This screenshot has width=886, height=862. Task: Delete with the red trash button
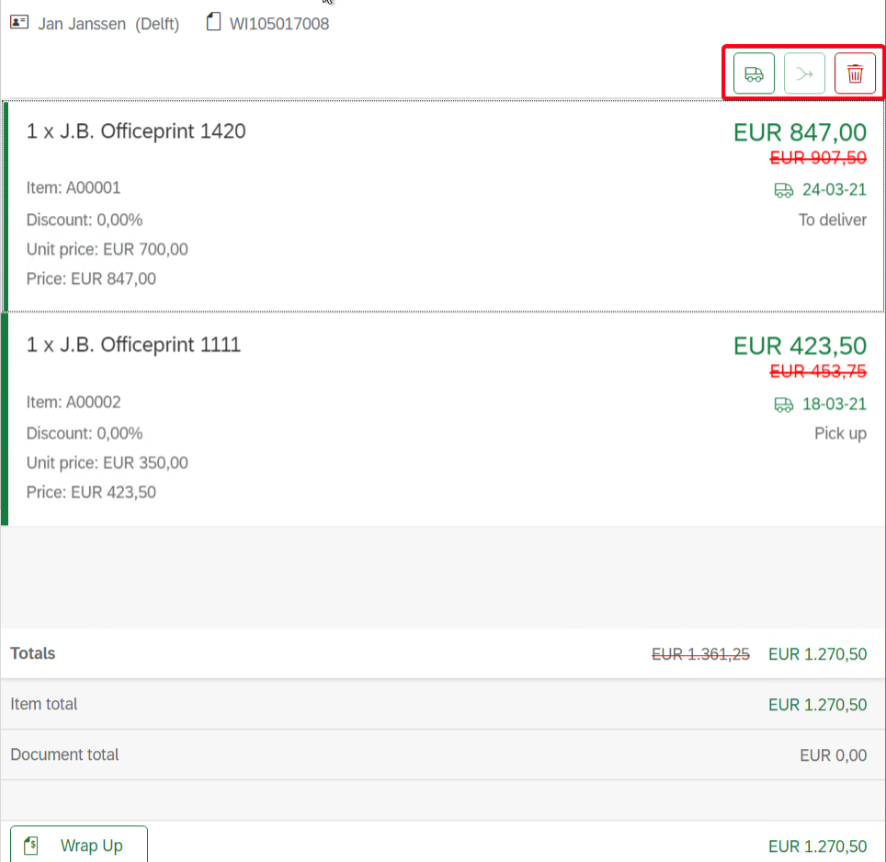855,74
